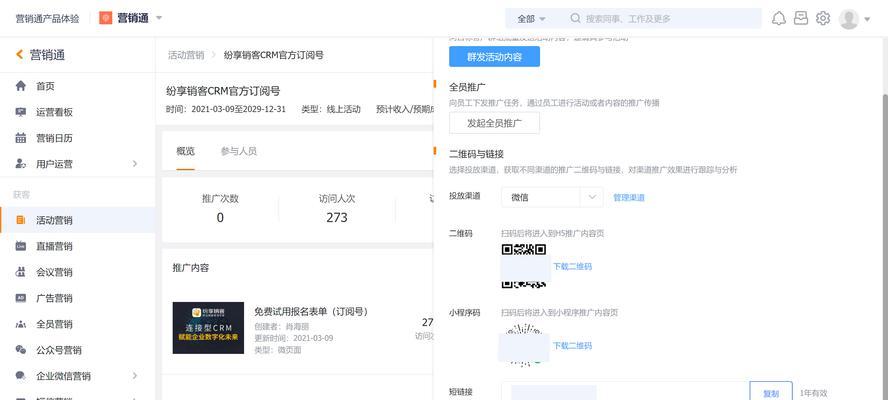Viewport: 888px width, 400px height.
Task: Click the mini program code image
Action: (524, 345)
